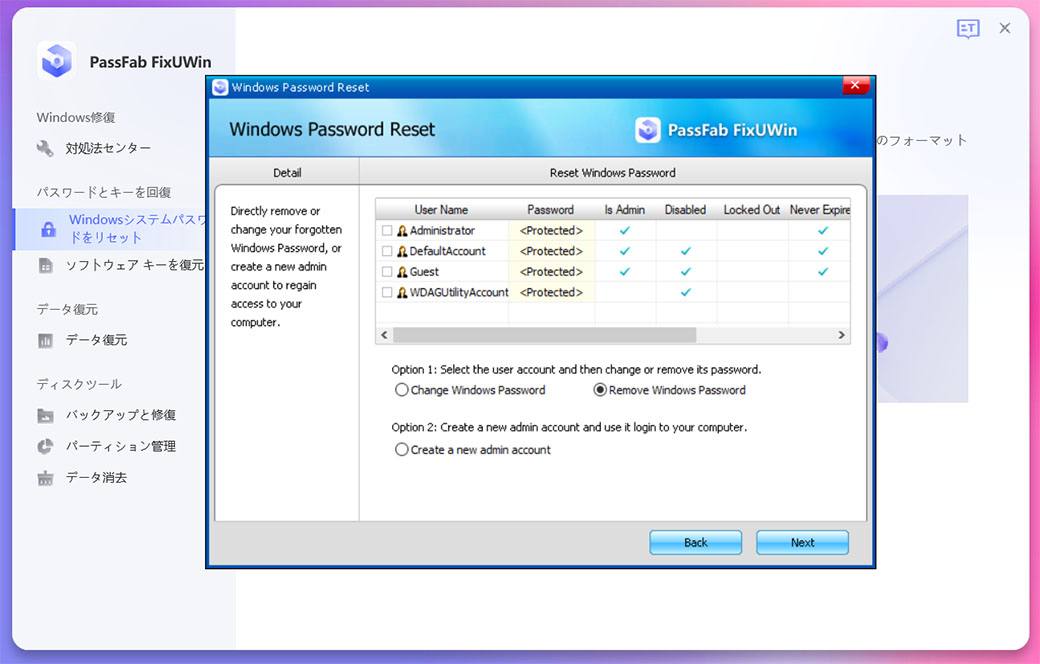The height and width of the screenshot is (664, 1040).
Task: Check the Administrator account checkbox
Action: [x=386, y=230]
